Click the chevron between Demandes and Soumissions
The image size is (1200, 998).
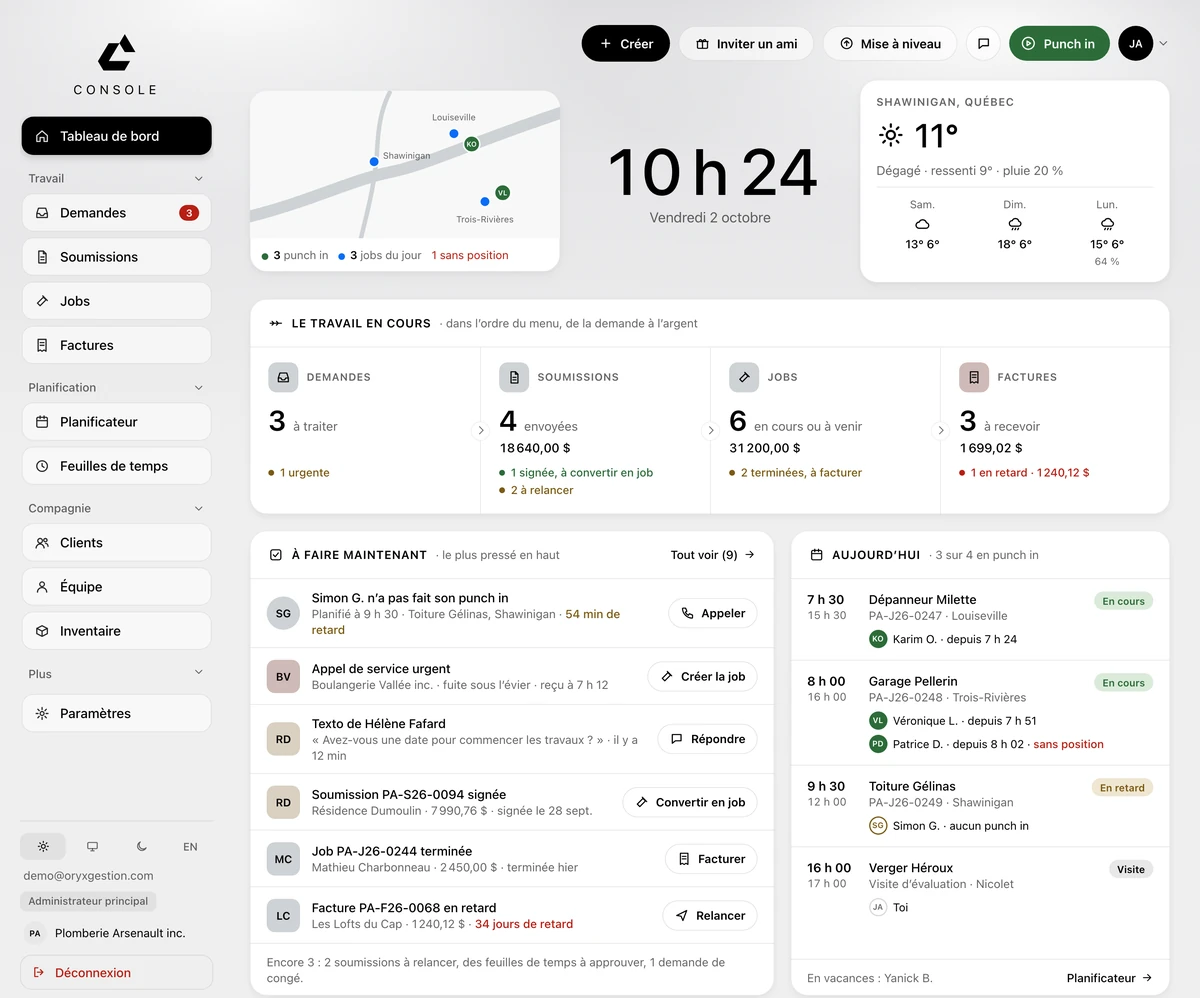[x=480, y=431]
